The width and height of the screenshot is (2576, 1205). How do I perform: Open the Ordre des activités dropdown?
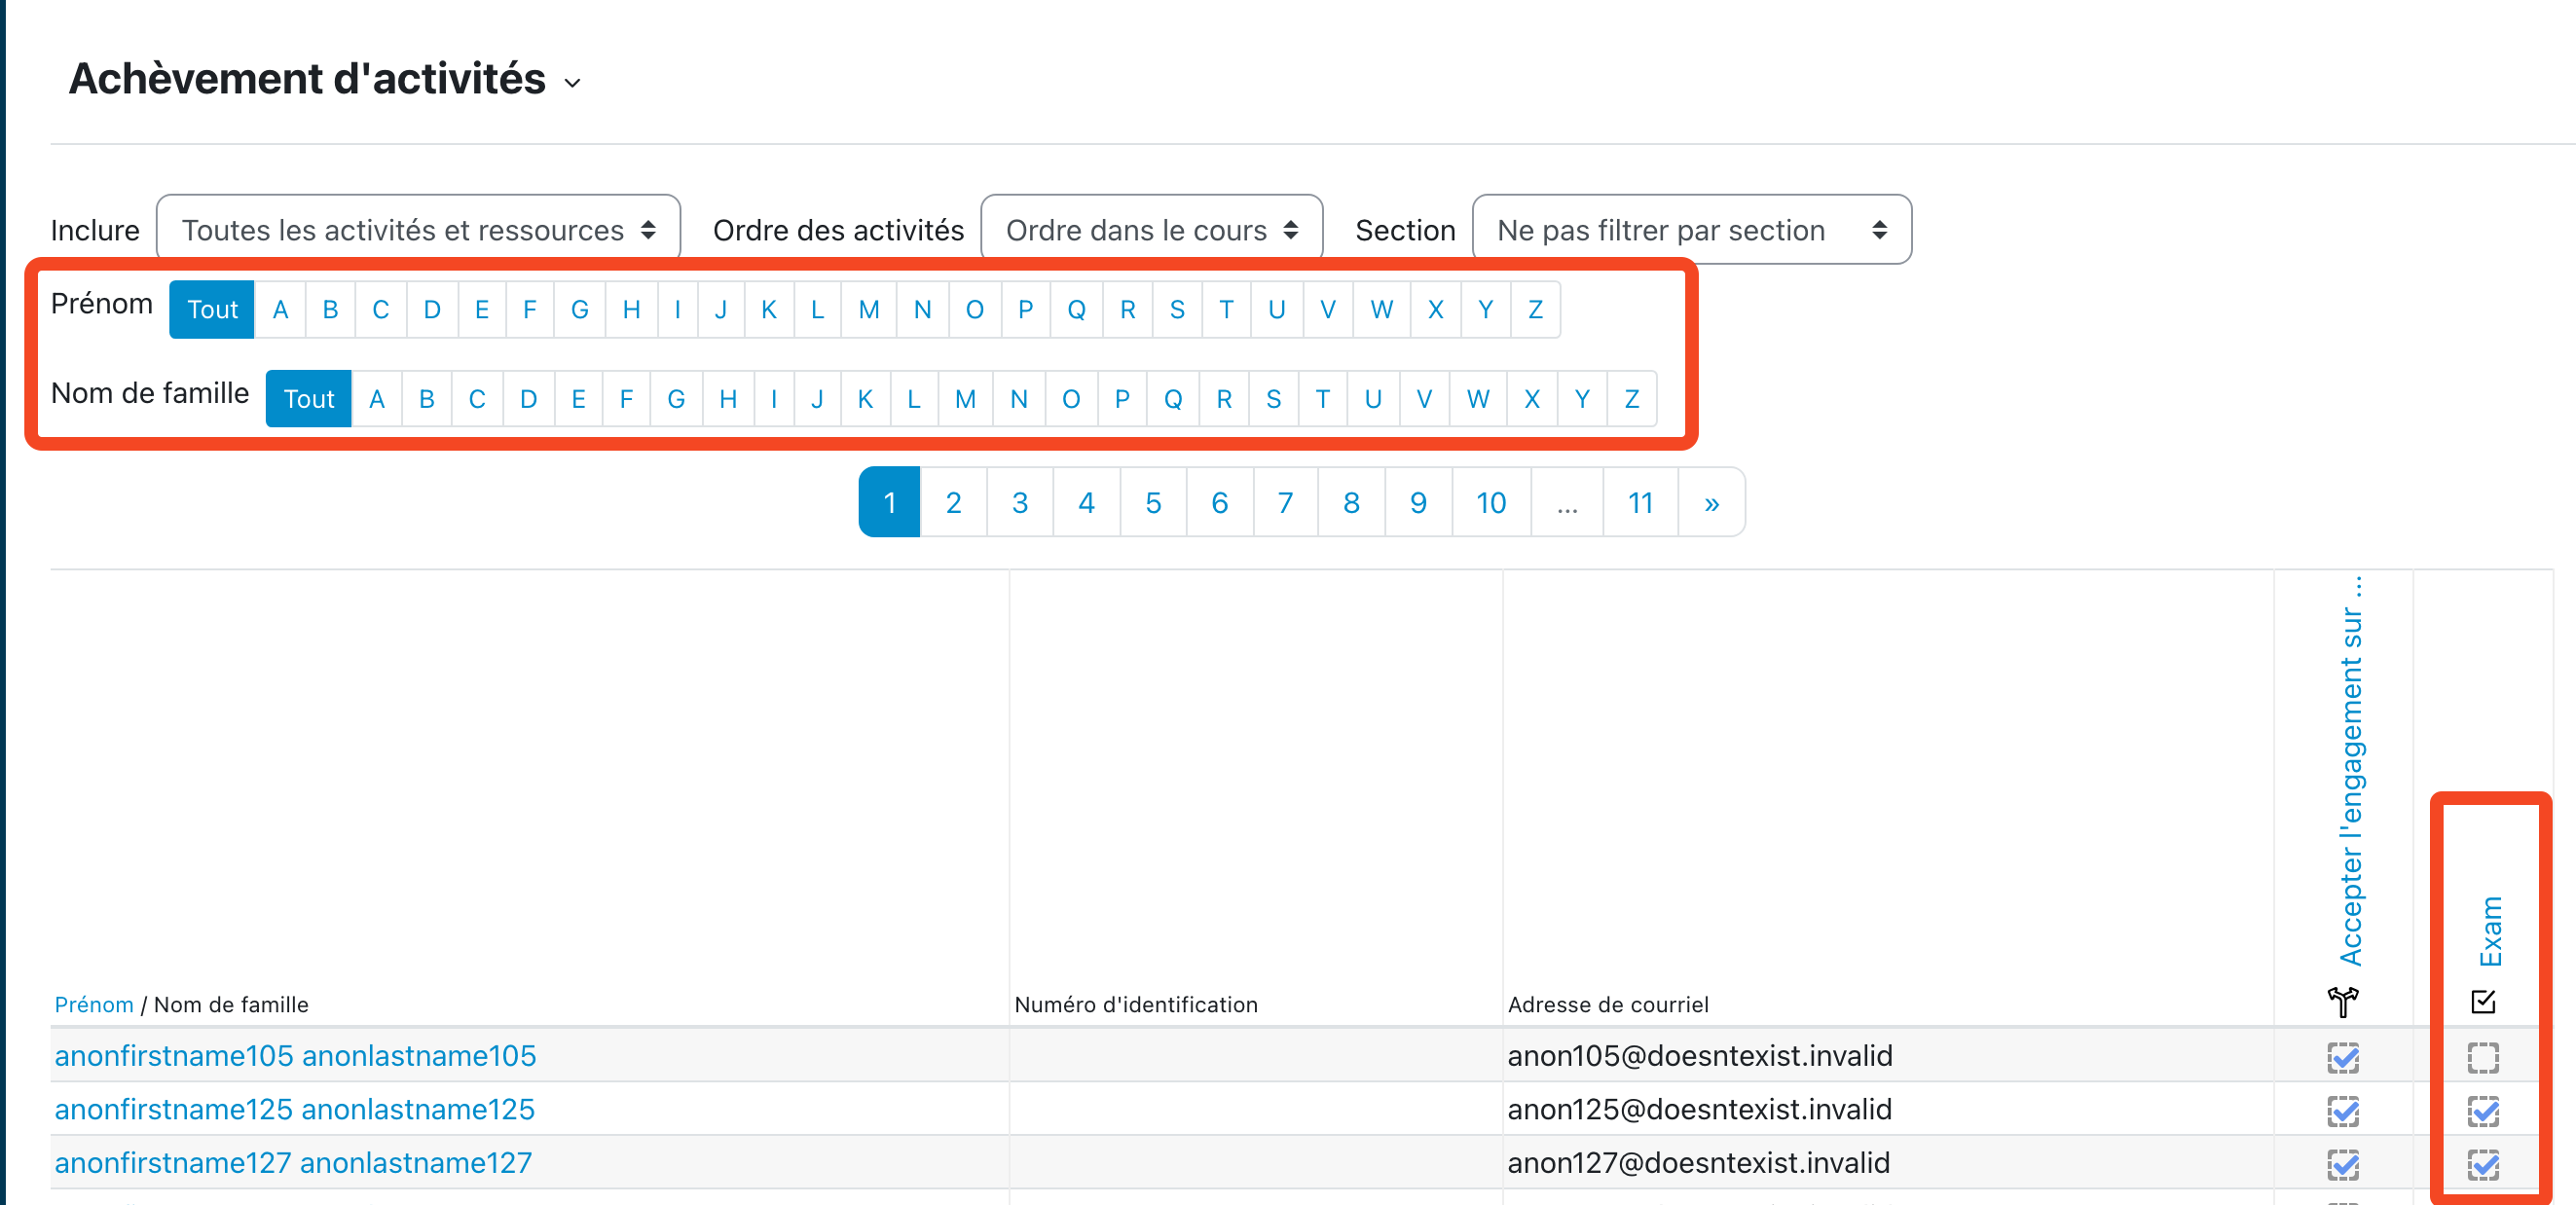(x=1151, y=230)
